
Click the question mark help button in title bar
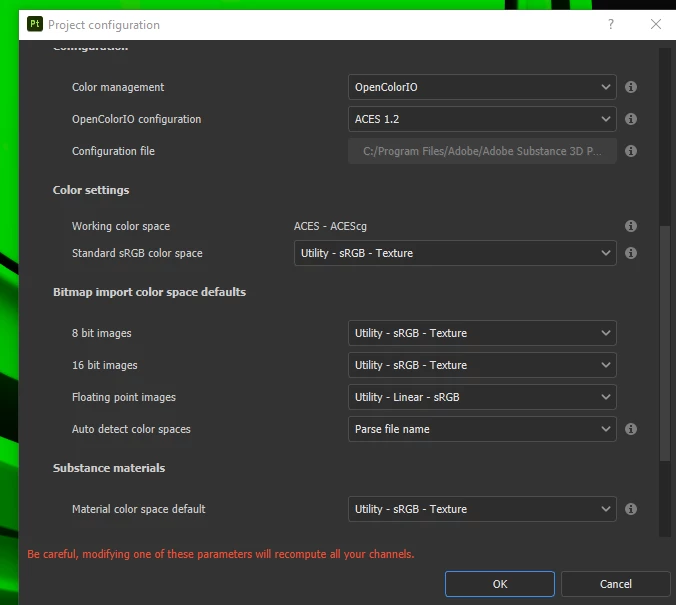click(610, 24)
